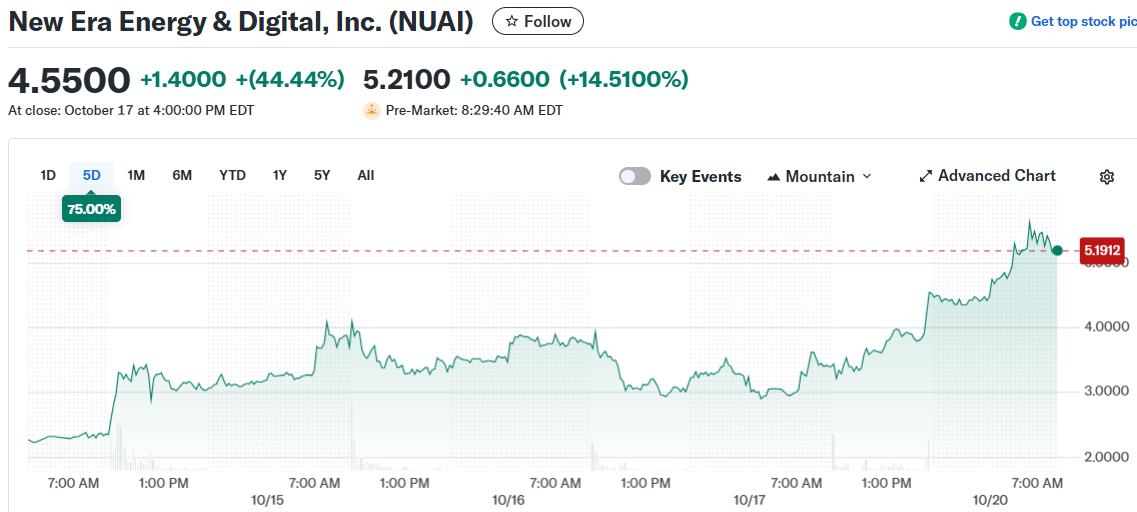Select the 1D time range tab
The image size is (1137, 512).
[x=48, y=175]
